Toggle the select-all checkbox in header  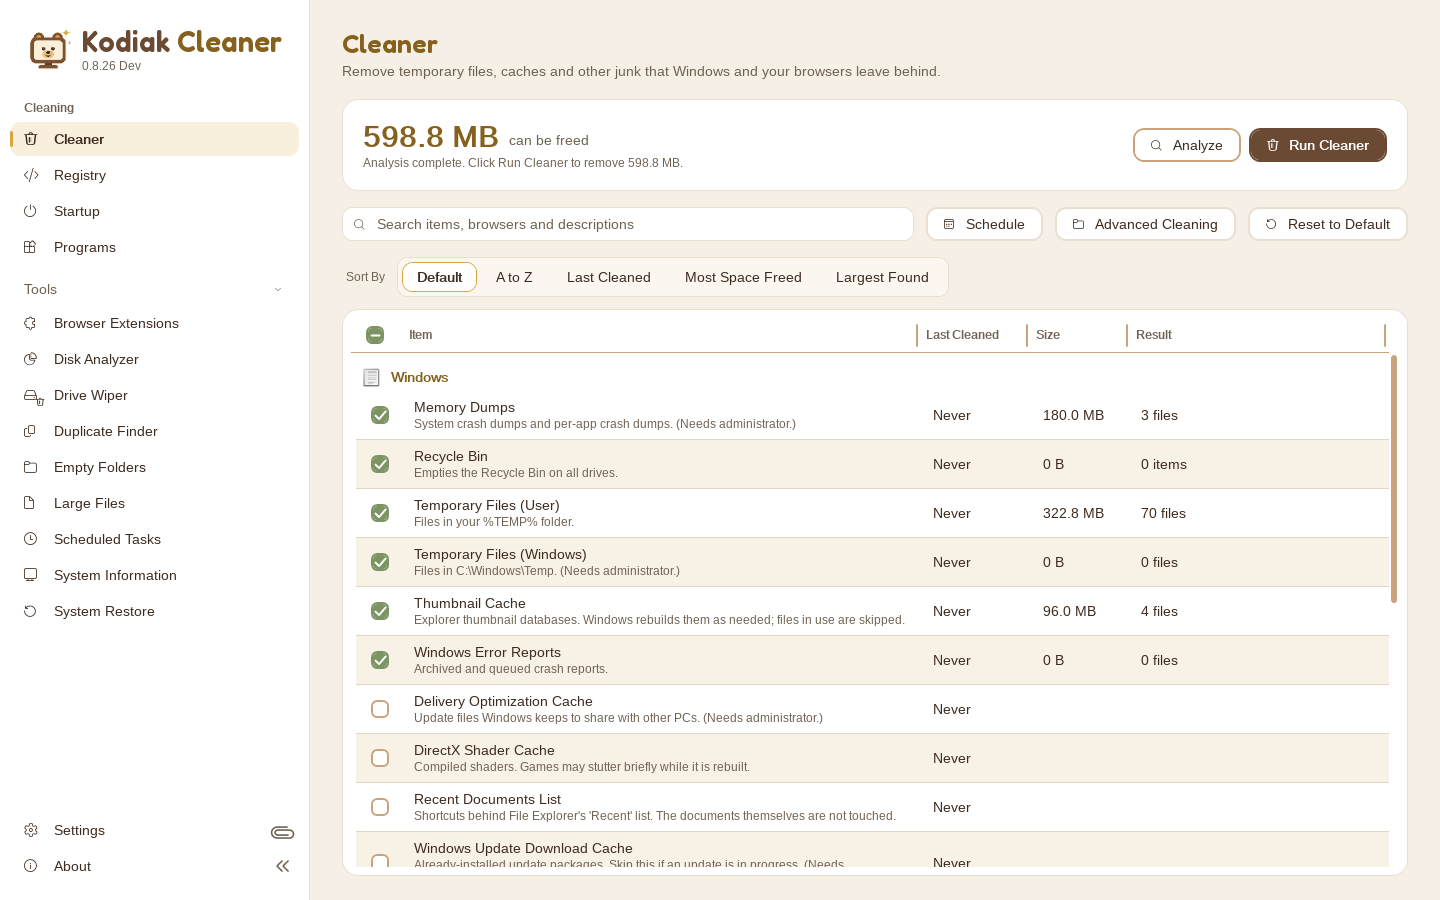(x=375, y=335)
